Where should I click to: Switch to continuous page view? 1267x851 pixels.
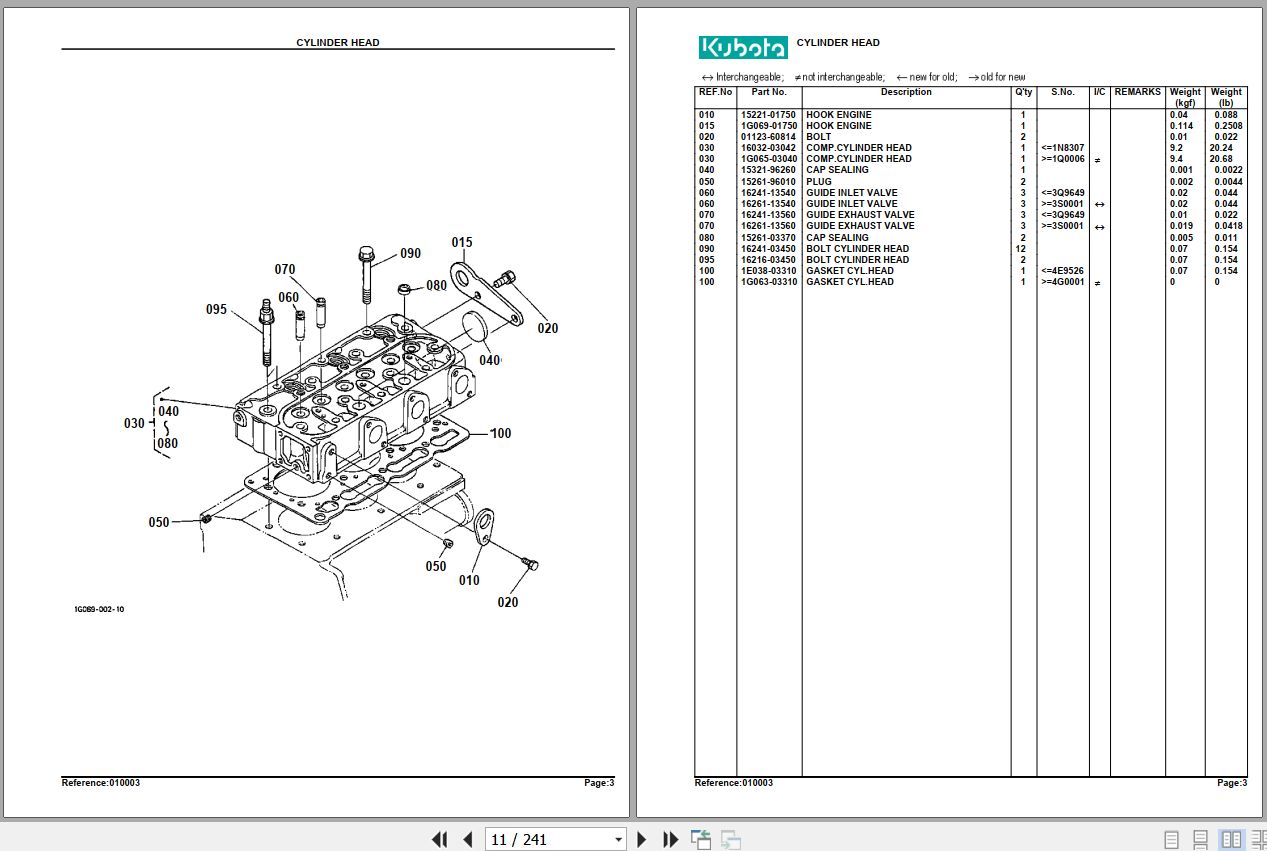click(x=1201, y=839)
